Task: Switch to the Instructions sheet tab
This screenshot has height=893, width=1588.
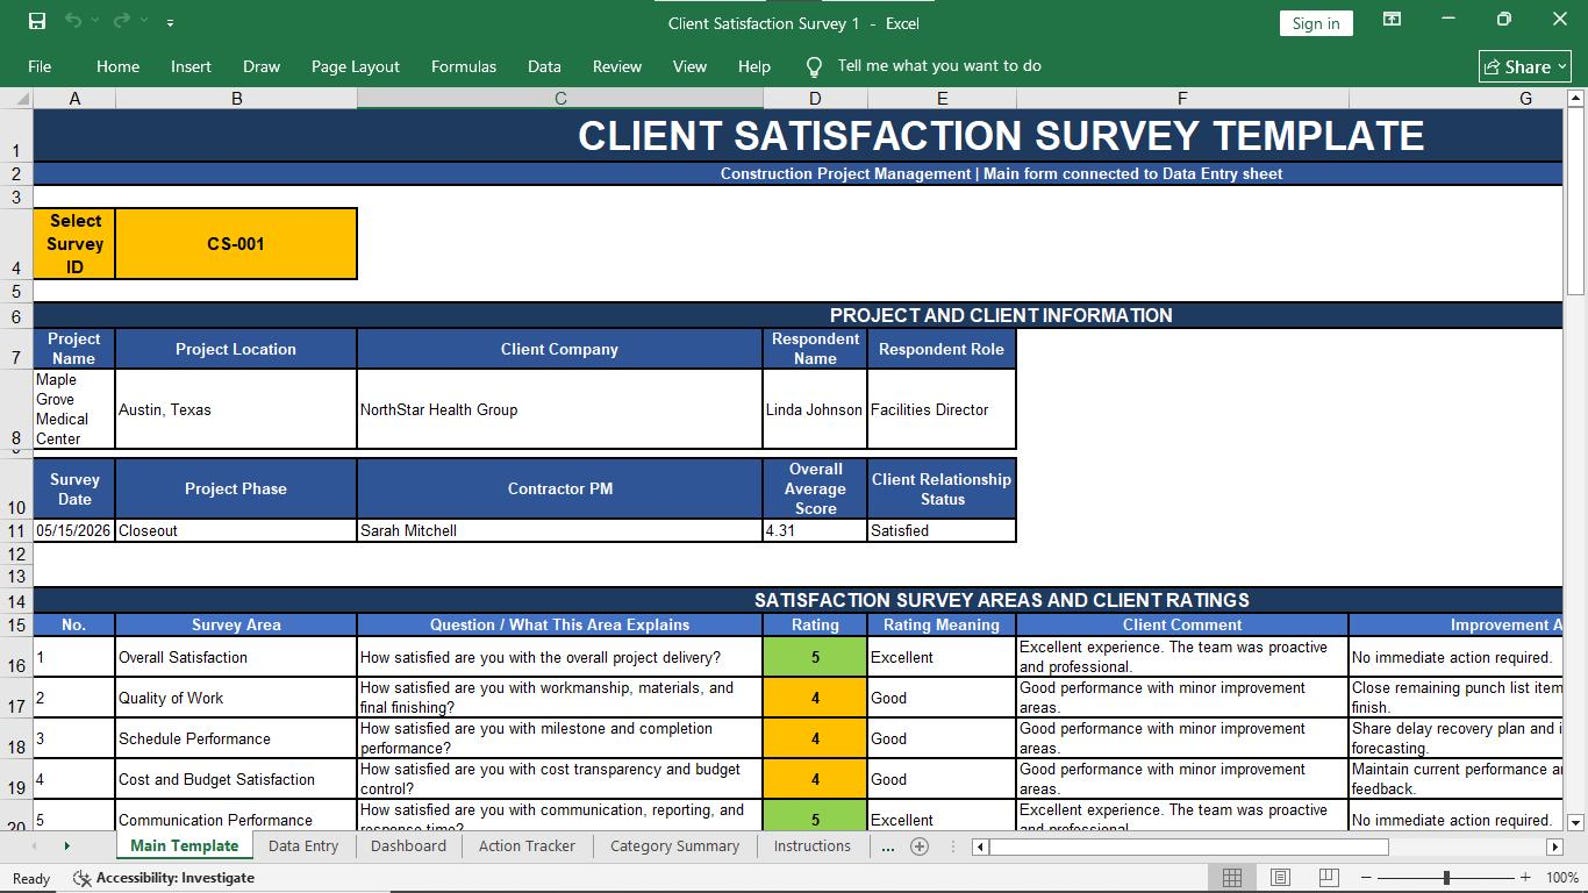Action: click(812, 846)
